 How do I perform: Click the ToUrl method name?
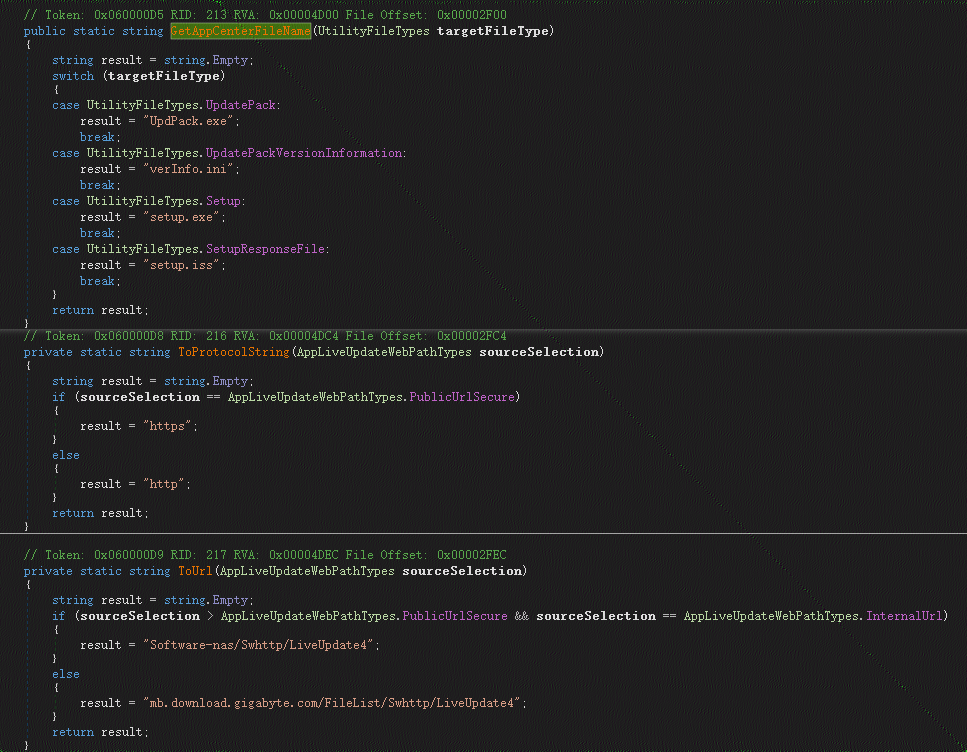pos(195,571)
